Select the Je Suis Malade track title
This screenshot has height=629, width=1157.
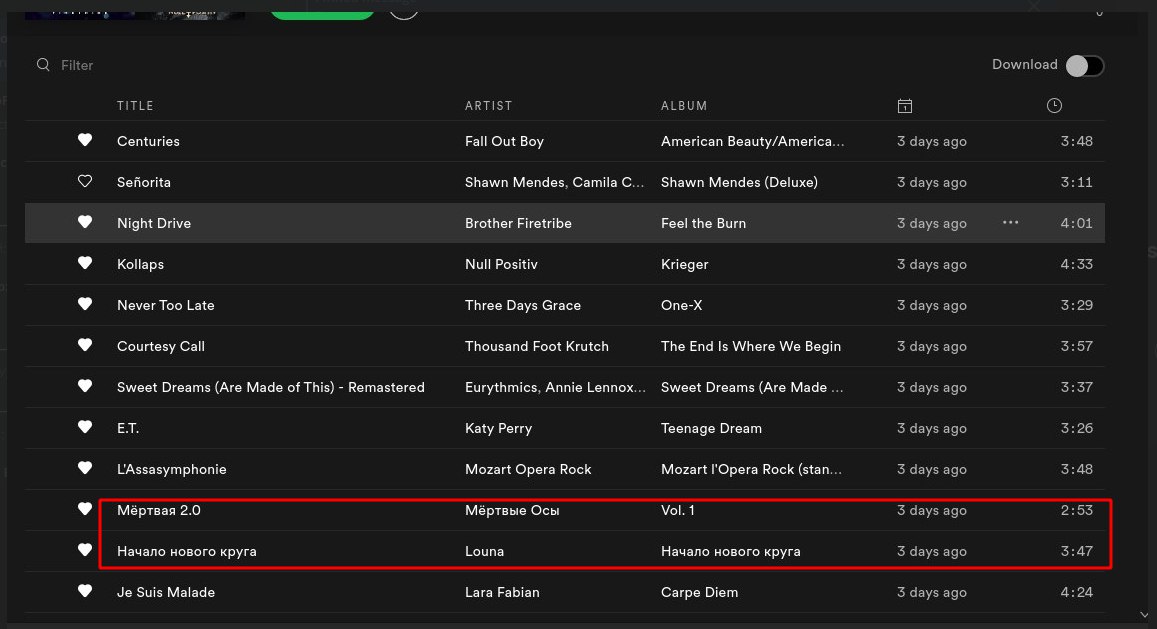pyautogui.click(x=165, y=592)
